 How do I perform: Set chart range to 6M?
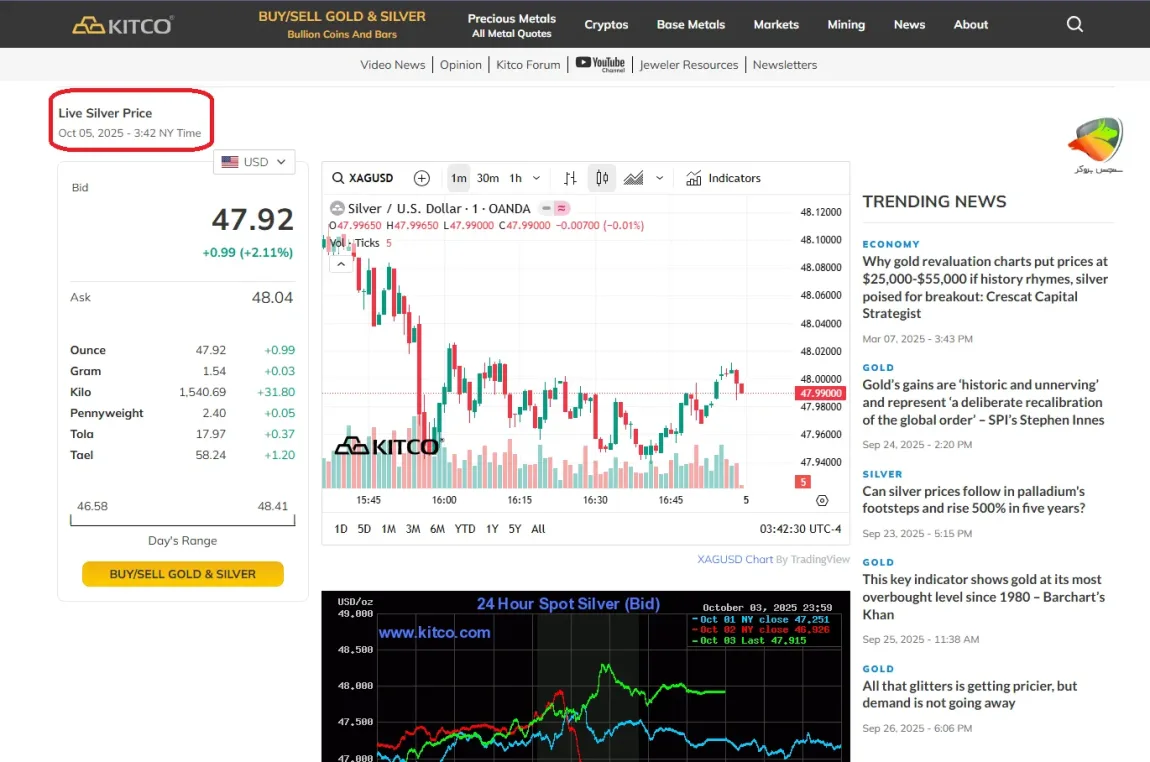coord(437,529)
